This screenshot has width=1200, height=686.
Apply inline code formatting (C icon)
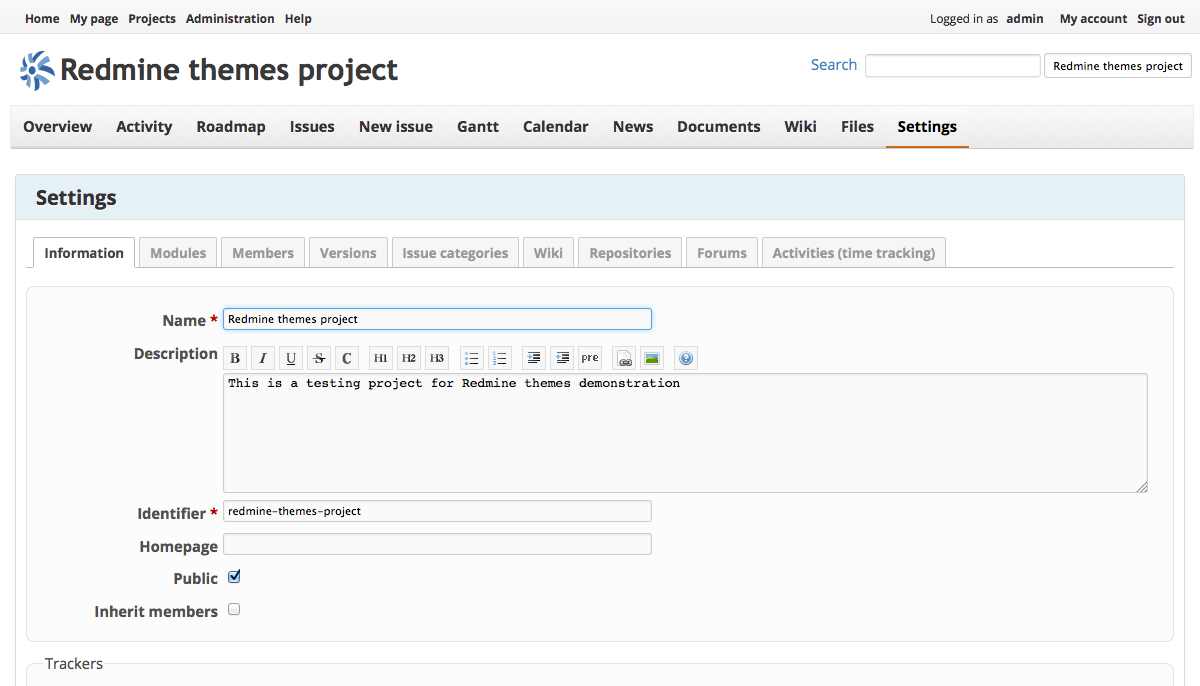(347, 358)
